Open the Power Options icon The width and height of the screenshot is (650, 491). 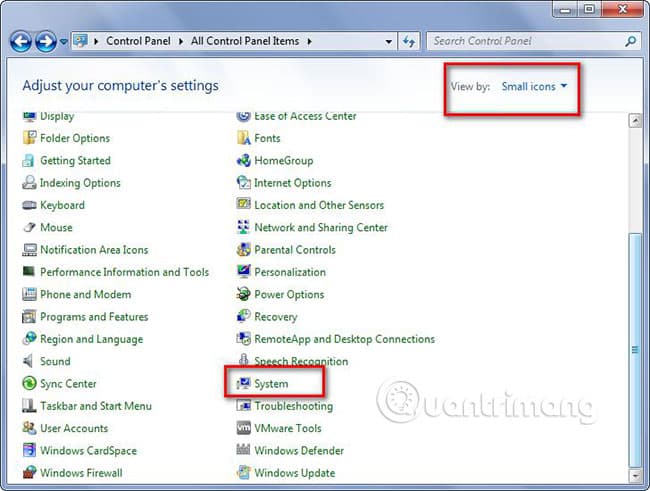point(243,294)
